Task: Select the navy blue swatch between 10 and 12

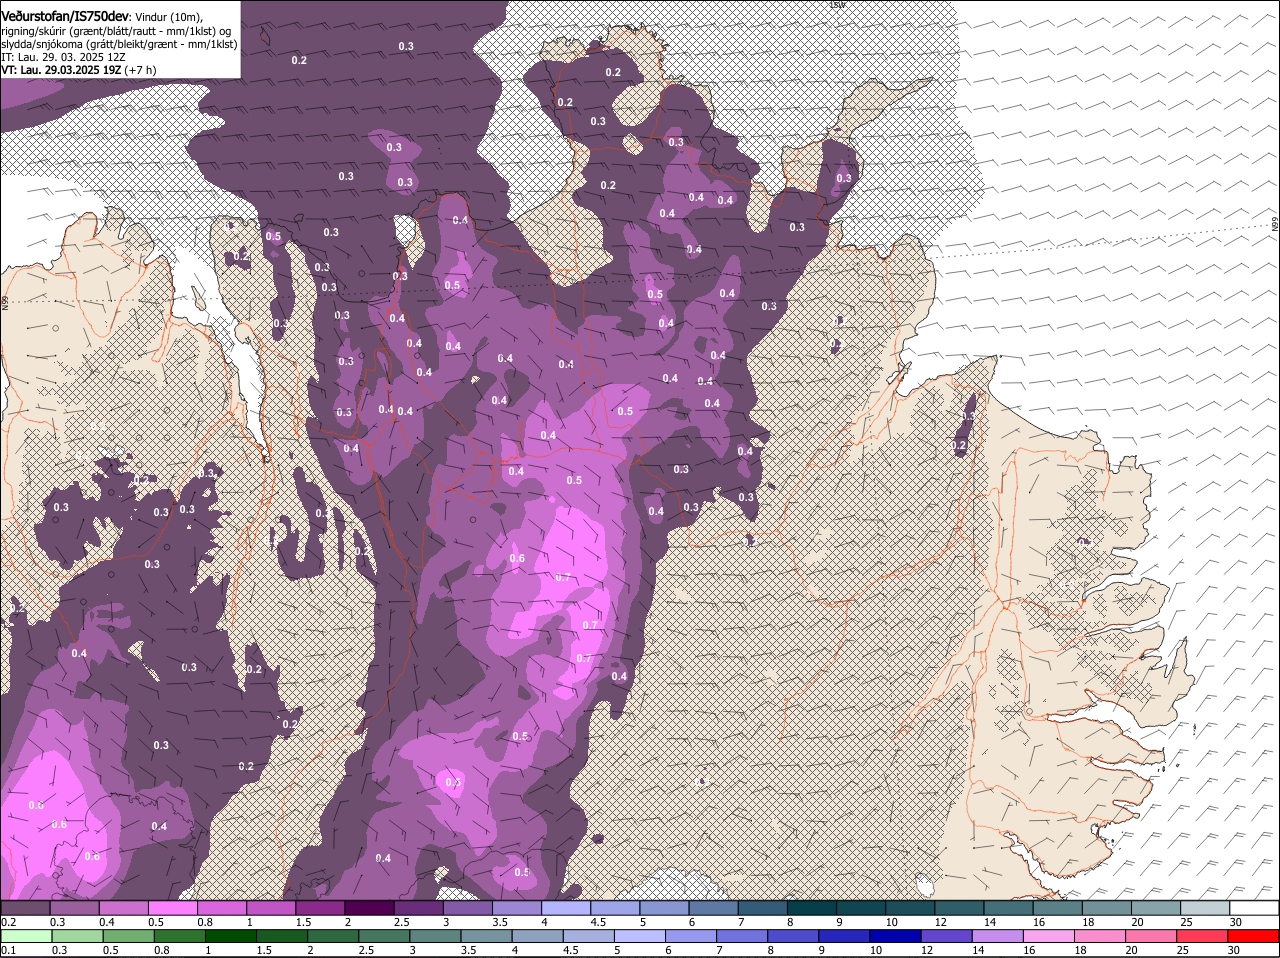Action: (x=897, y=936)
